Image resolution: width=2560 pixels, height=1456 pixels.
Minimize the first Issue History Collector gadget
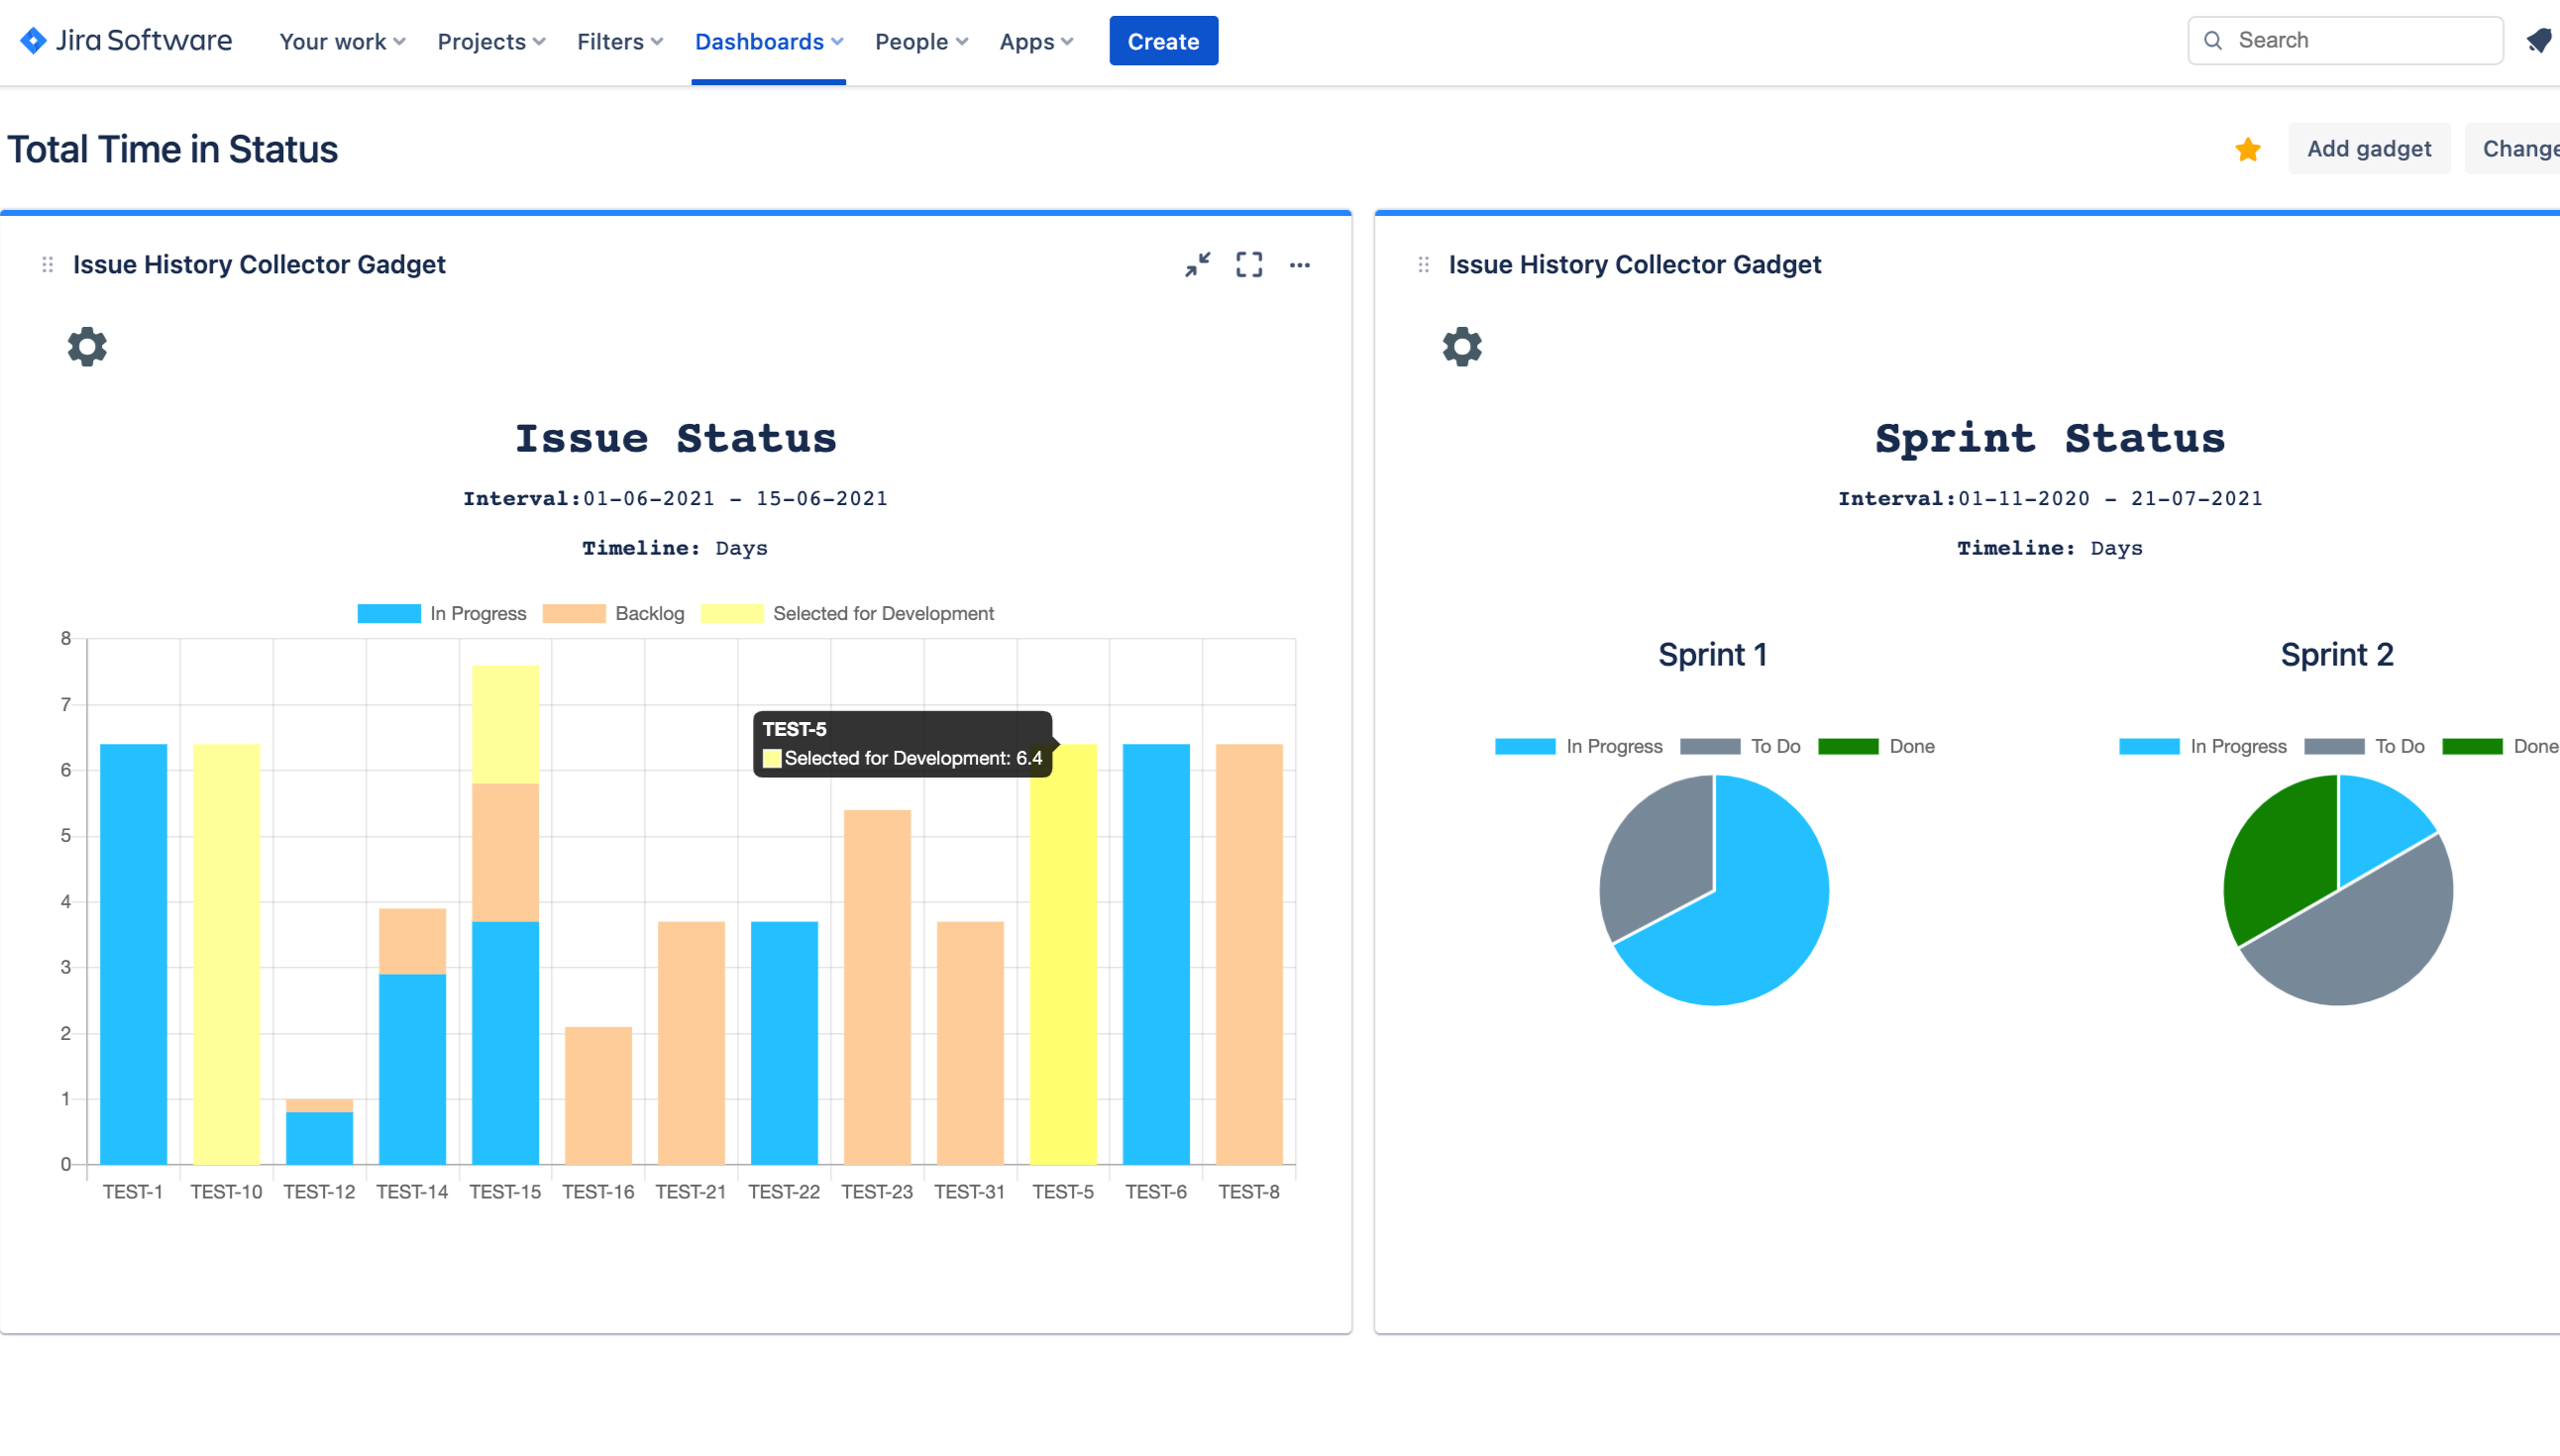pyautogui.click(x=1197, y=265)
